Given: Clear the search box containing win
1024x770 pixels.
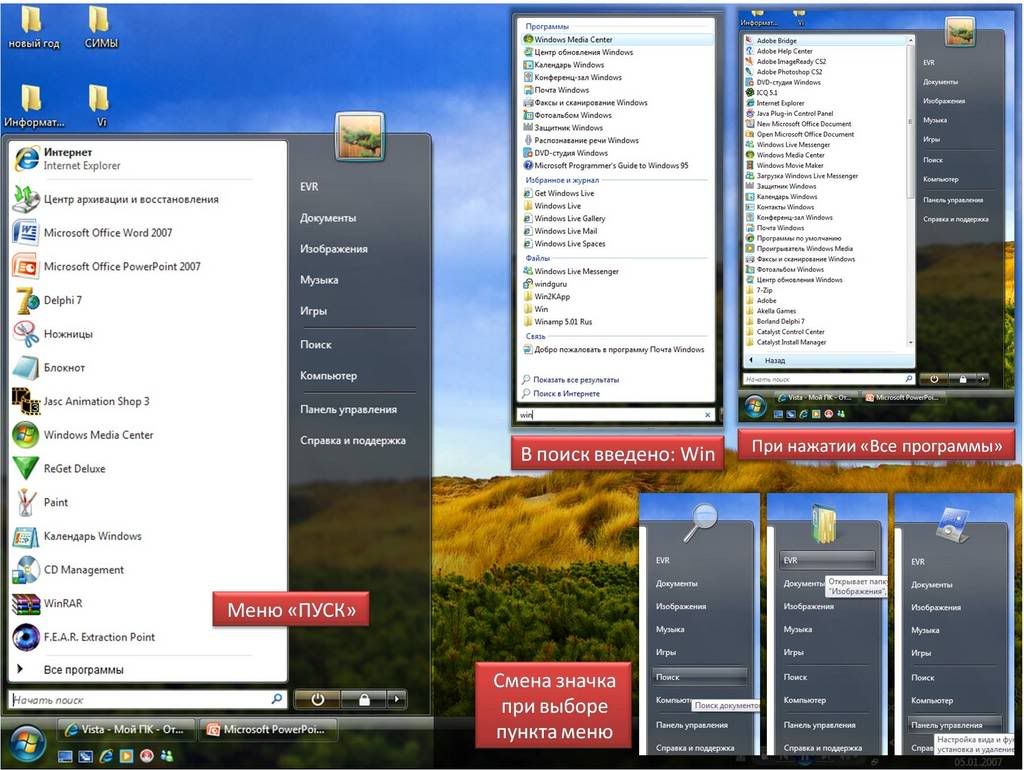Looking at the screenshot, I should (x=708, y=414).
